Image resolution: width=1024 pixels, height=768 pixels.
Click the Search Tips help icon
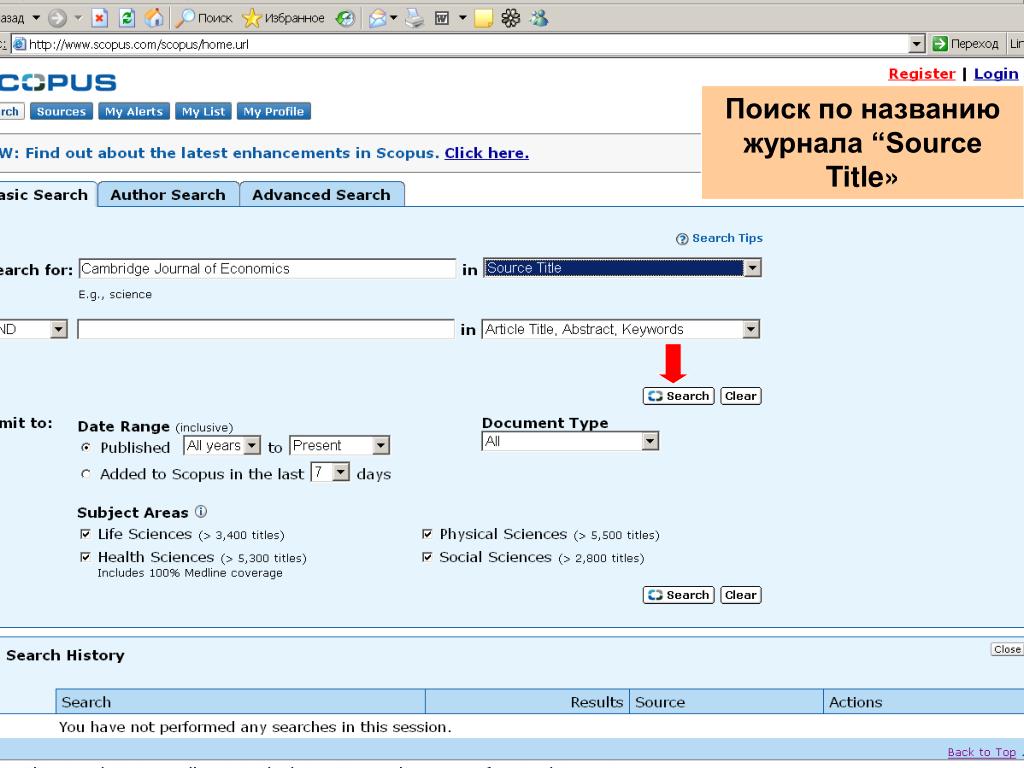point(682,239)
